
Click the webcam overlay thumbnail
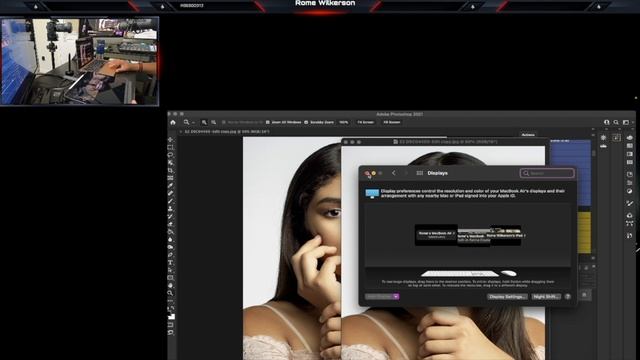coord(79,61)
